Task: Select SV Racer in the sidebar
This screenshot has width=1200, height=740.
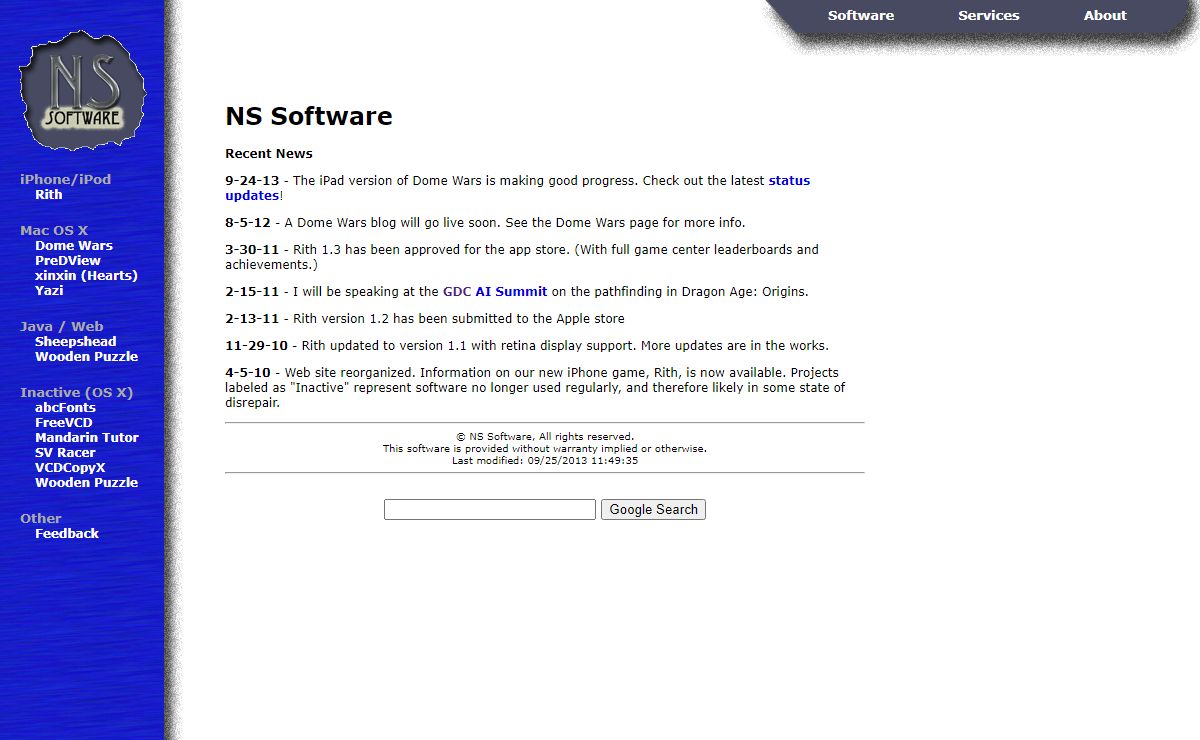Action: click(x=65, y=453)
